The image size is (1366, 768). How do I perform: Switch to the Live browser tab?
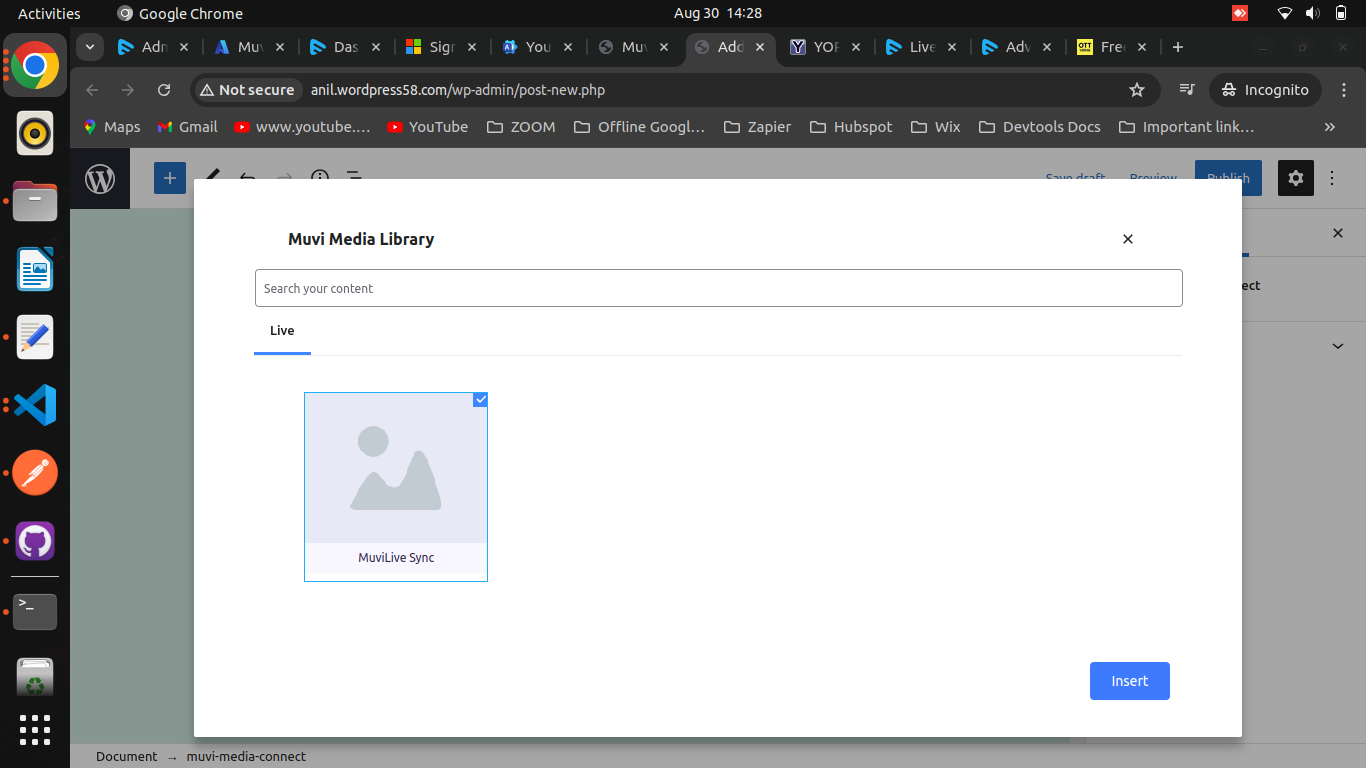(x=923, y=47)
